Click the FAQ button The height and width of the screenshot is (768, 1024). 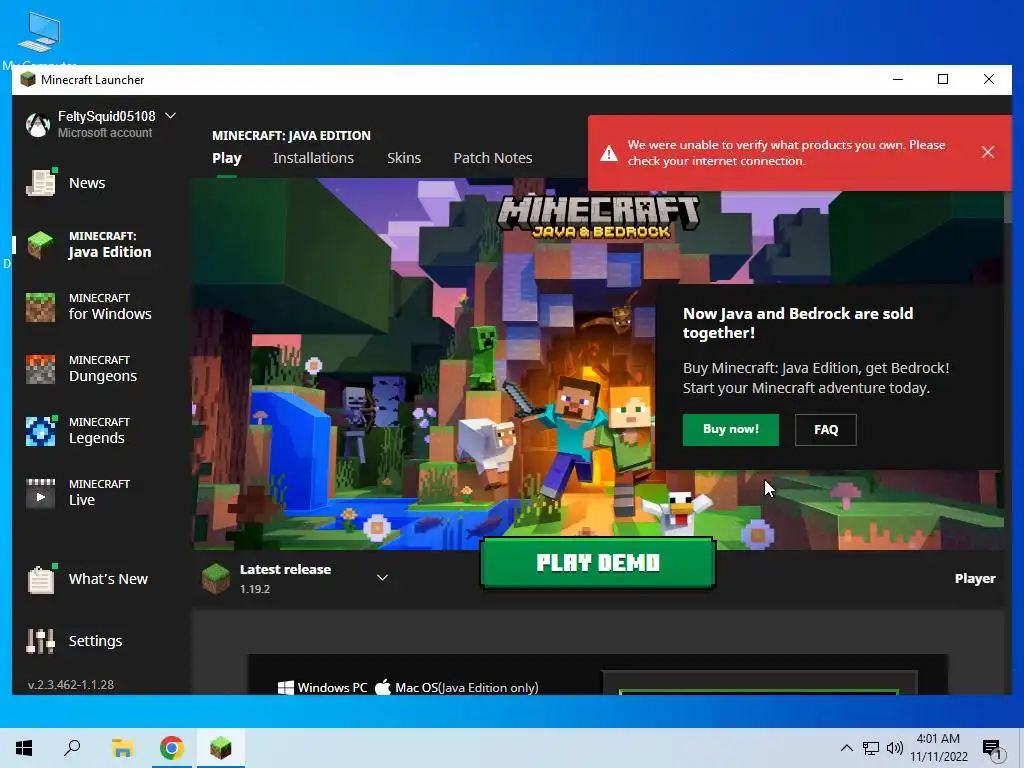click(825, 429)
